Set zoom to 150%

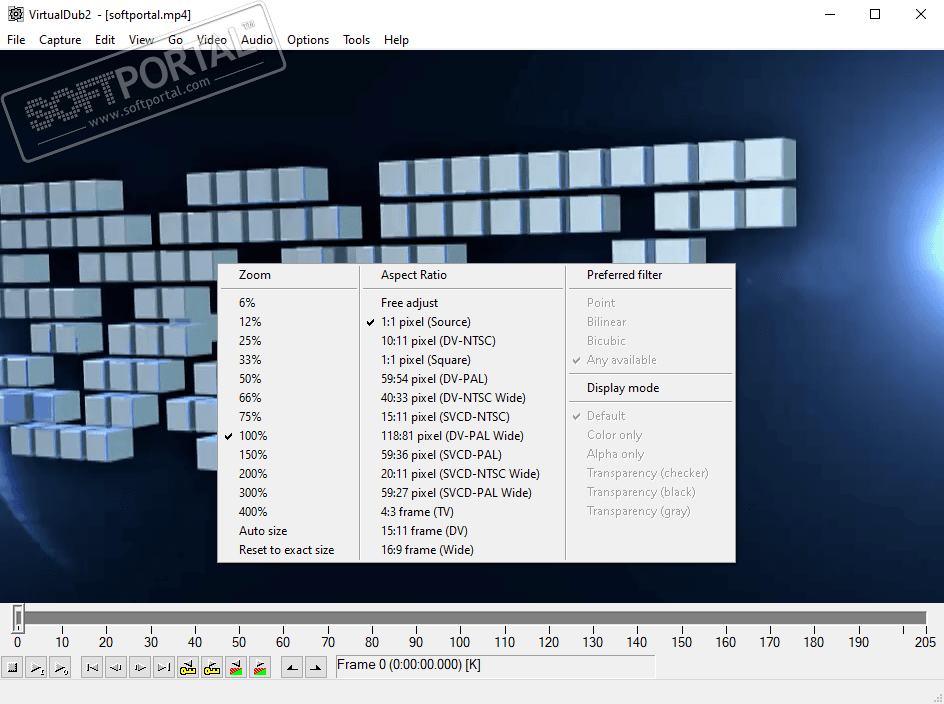click(x=289, y=455)
